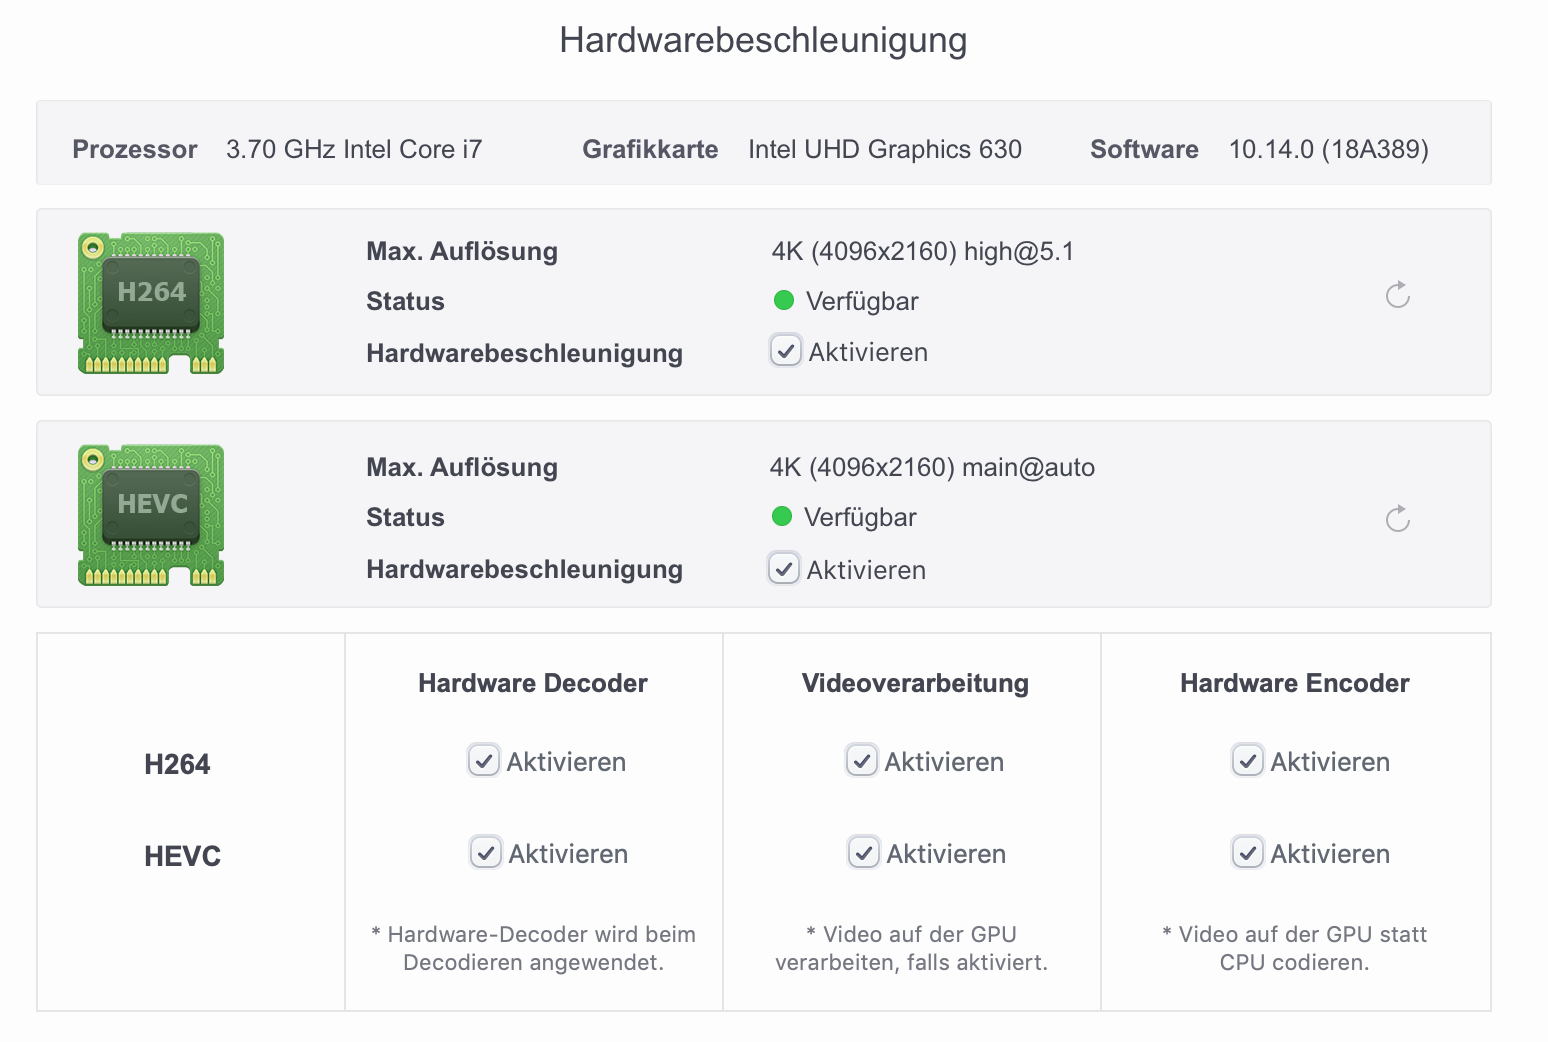Click the Intel UHD Graphics 630 text
Viewport: 1548px width, 1042px height.
coord(885,149)
